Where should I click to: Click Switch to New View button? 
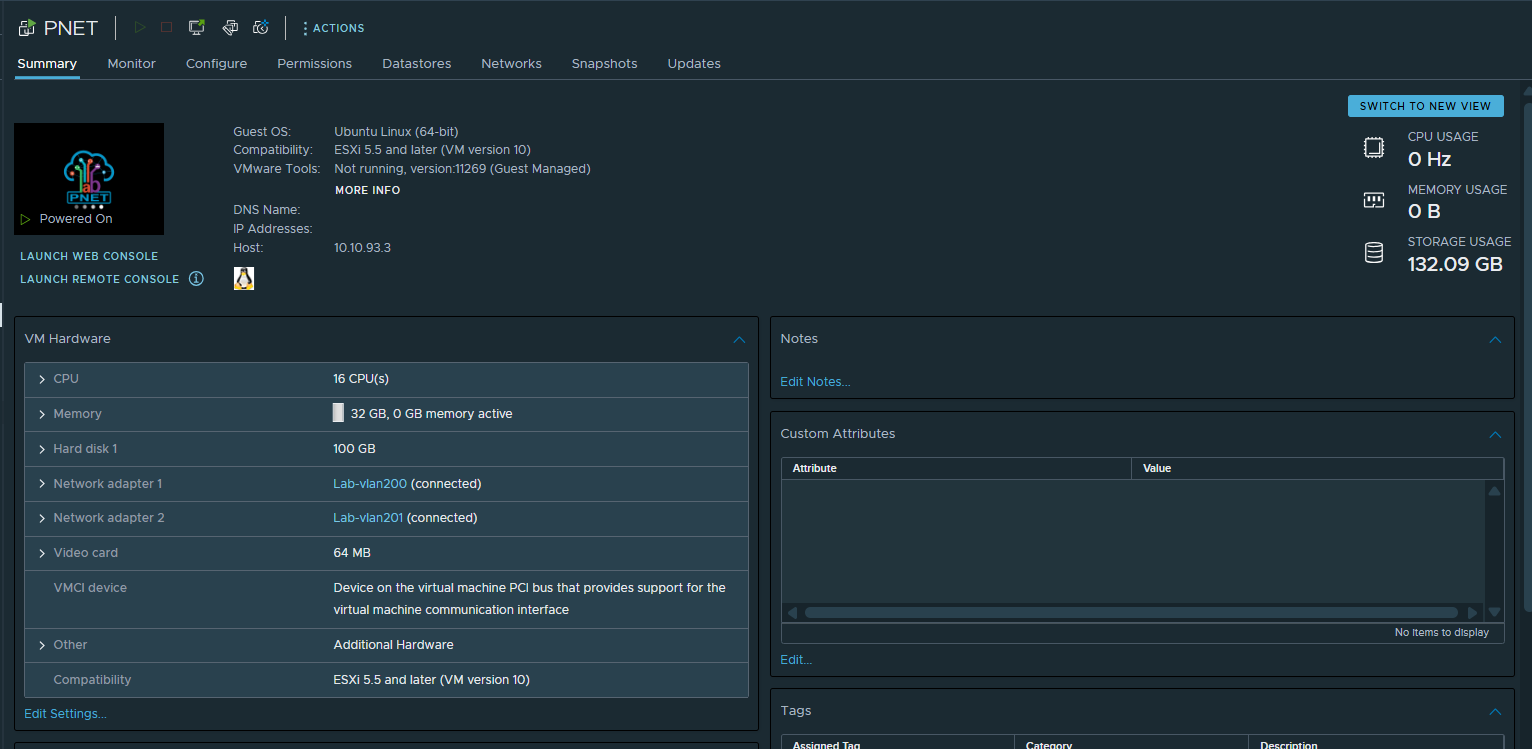[x=1425, y=106]
